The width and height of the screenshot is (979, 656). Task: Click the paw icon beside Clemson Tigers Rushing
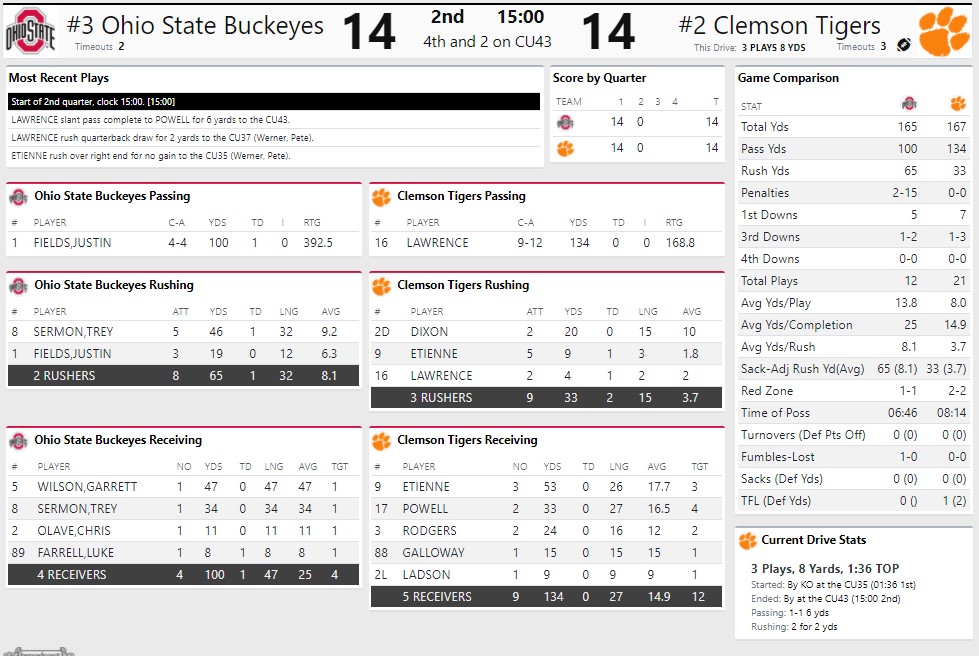(x=381, y=286)
